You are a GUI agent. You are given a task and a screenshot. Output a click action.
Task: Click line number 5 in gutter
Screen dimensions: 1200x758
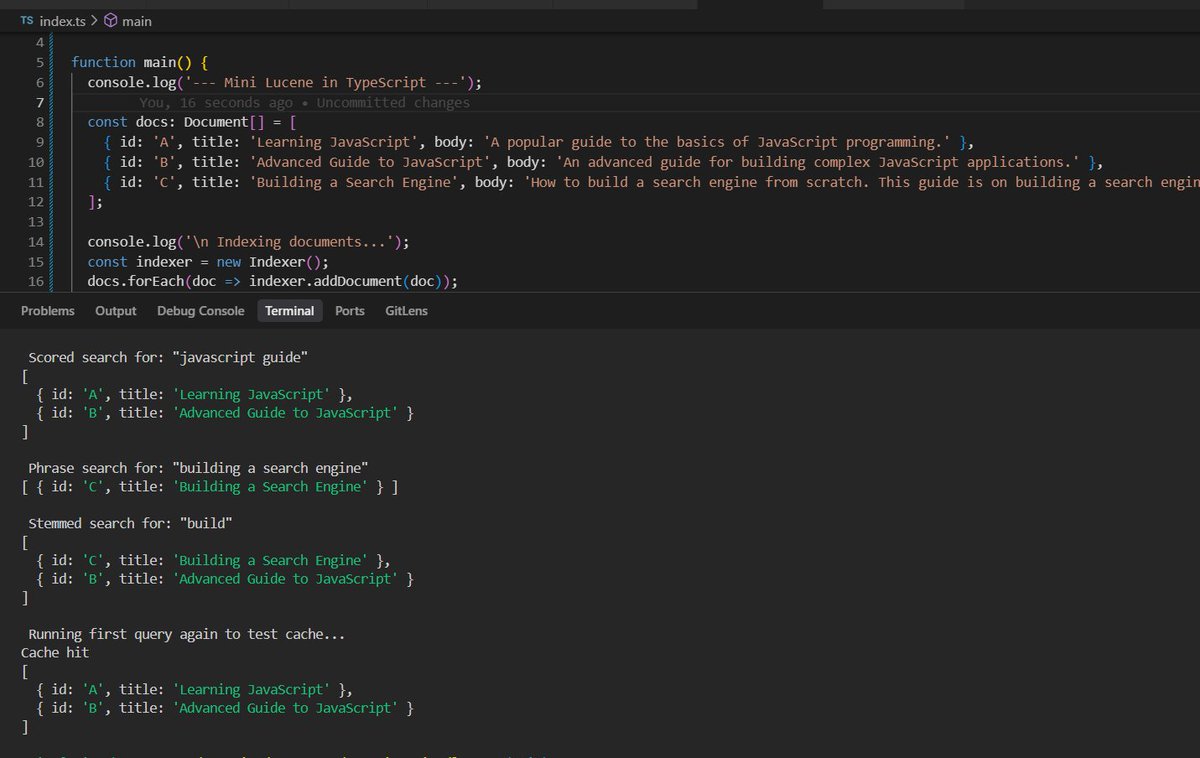pyautogui.click(x=39, y=62)
